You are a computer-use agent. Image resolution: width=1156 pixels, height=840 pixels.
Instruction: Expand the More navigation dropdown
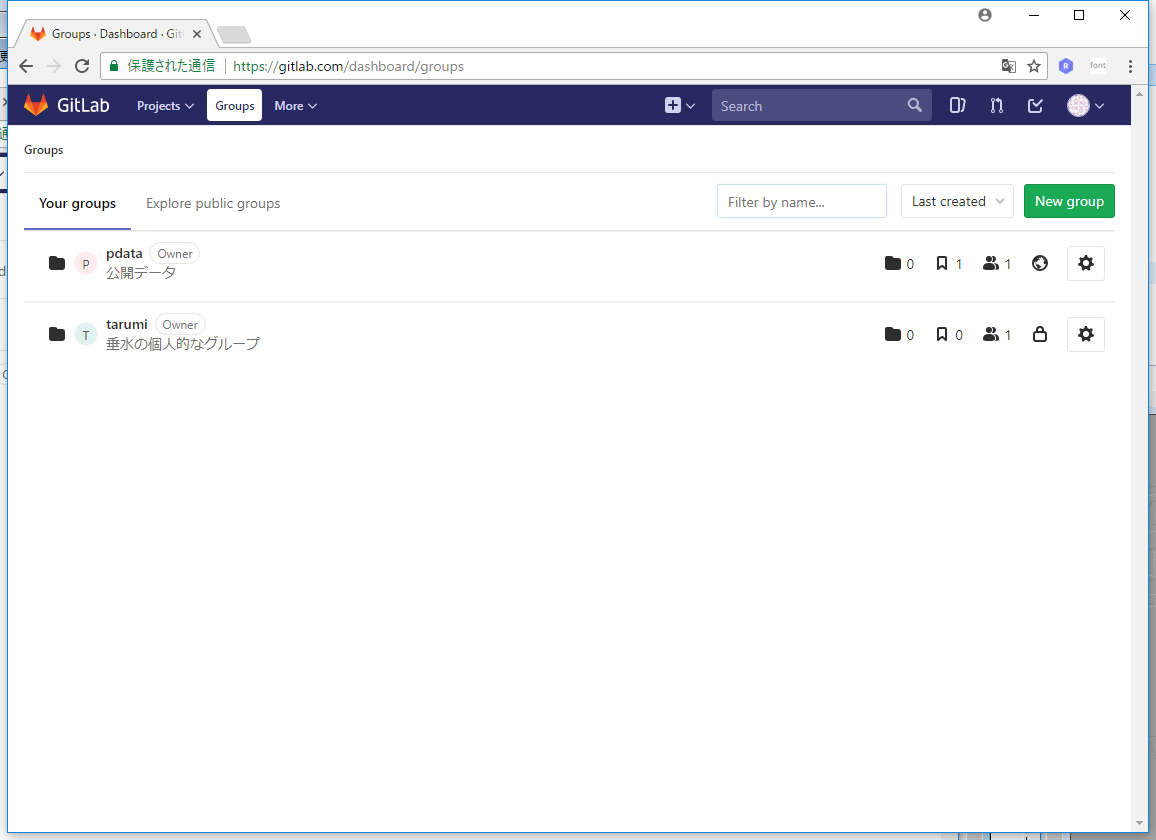[295, 105]
